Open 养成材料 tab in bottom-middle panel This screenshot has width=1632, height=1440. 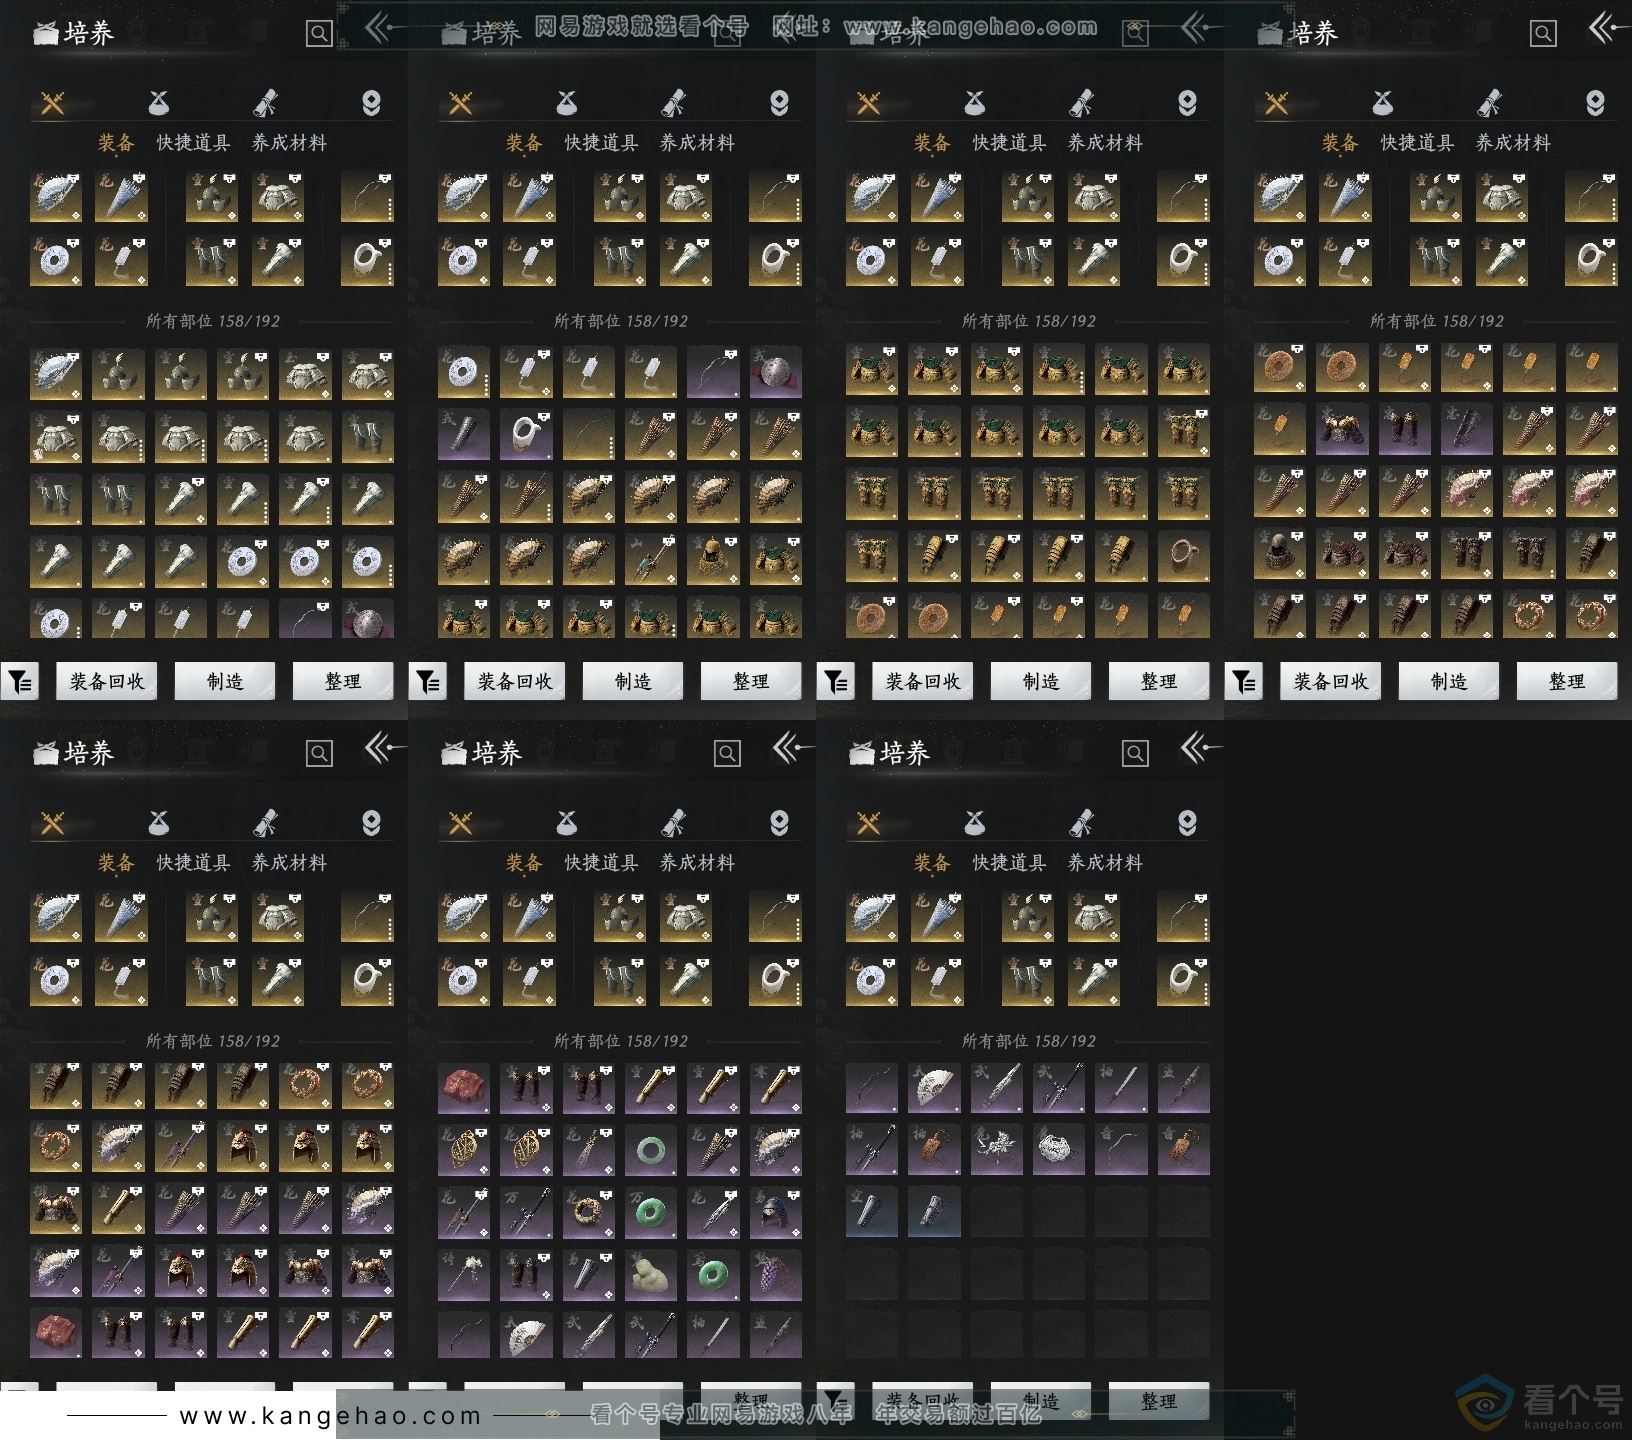(x=697, y=863)
